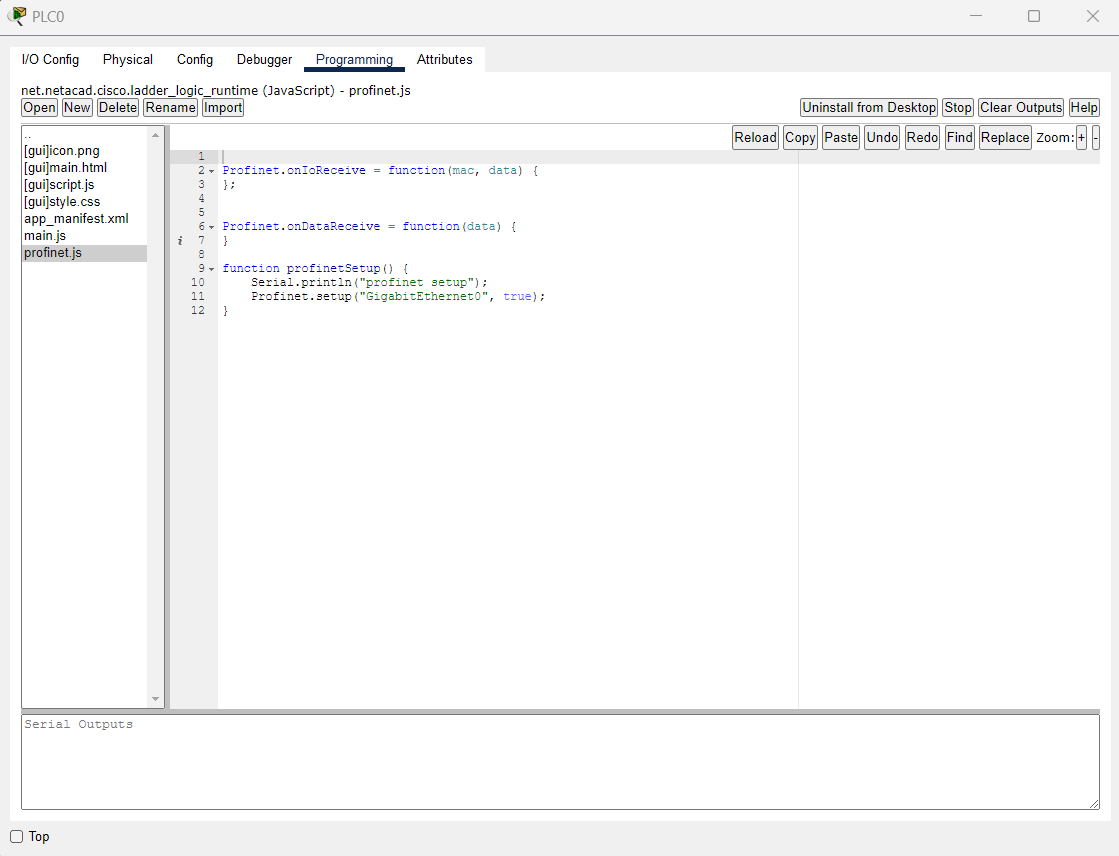
Task: Click the Find button in editor toolbar
Action: pos(959,138)
